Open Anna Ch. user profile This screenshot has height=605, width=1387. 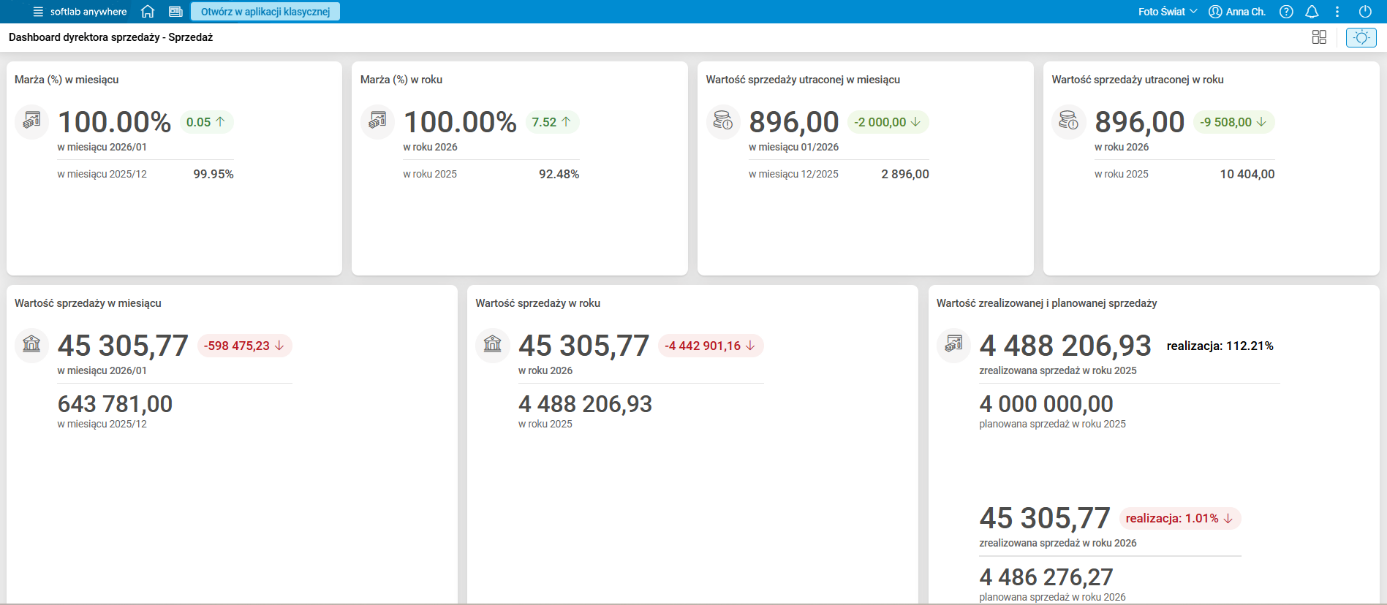pyautogui.click(x=1237, y=12)
